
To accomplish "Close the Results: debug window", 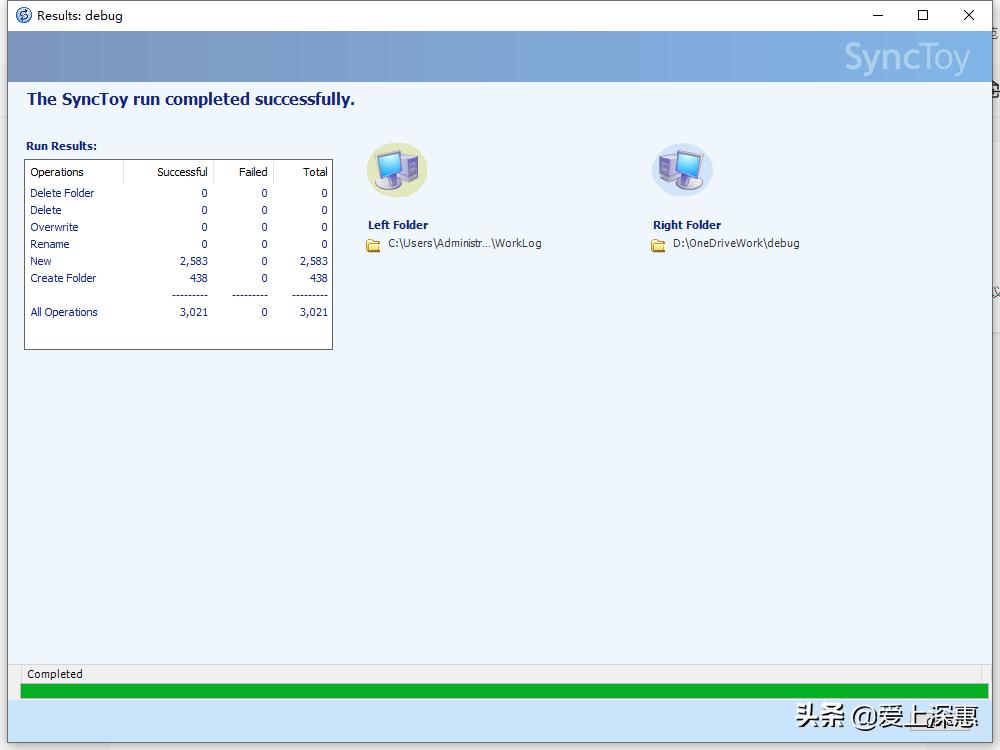I will click(969, 15).
